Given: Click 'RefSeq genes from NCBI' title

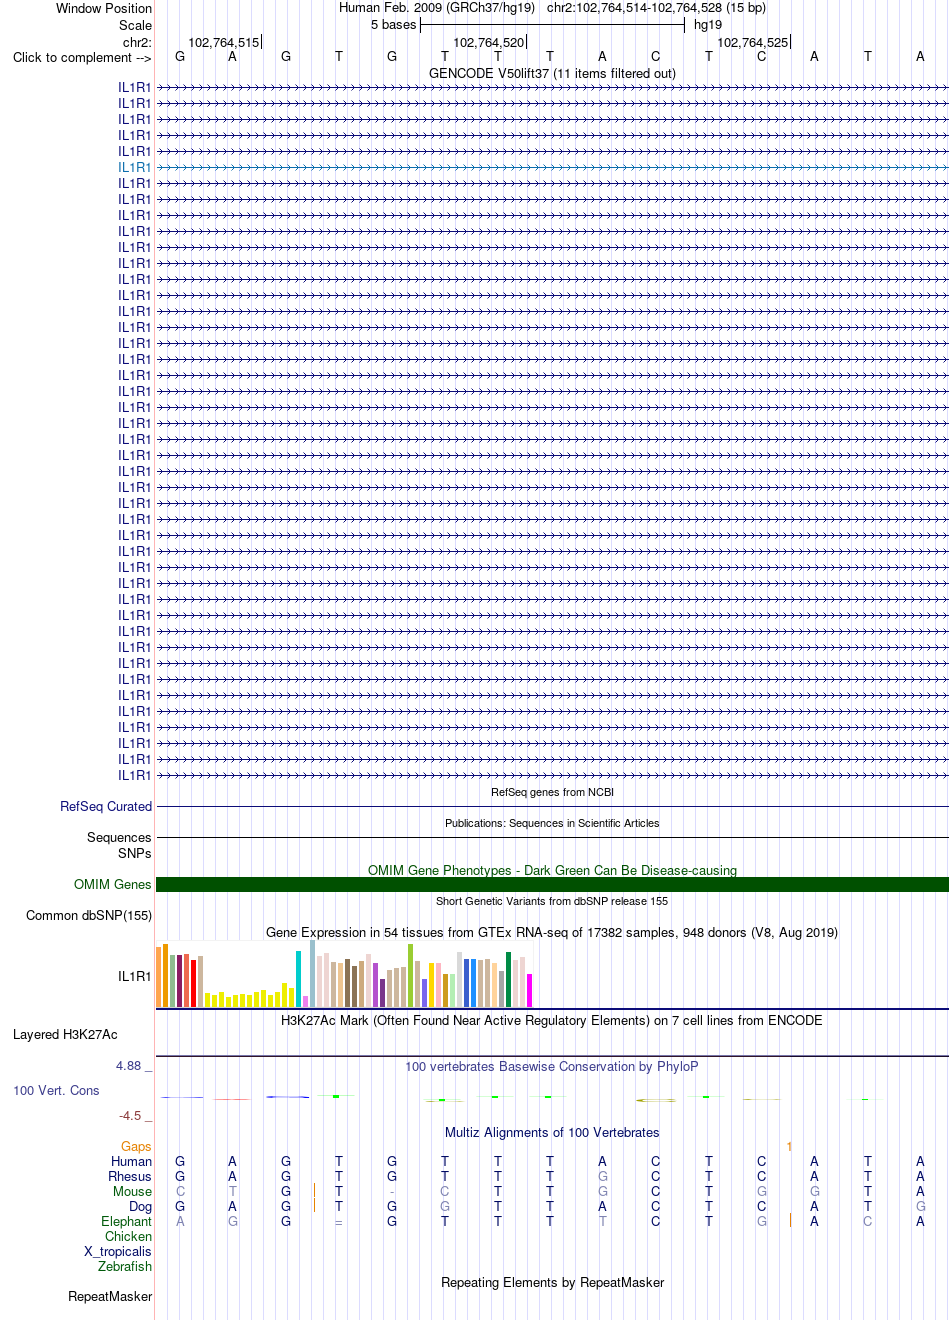Looking at the screenshot, I should click(552, 792).
